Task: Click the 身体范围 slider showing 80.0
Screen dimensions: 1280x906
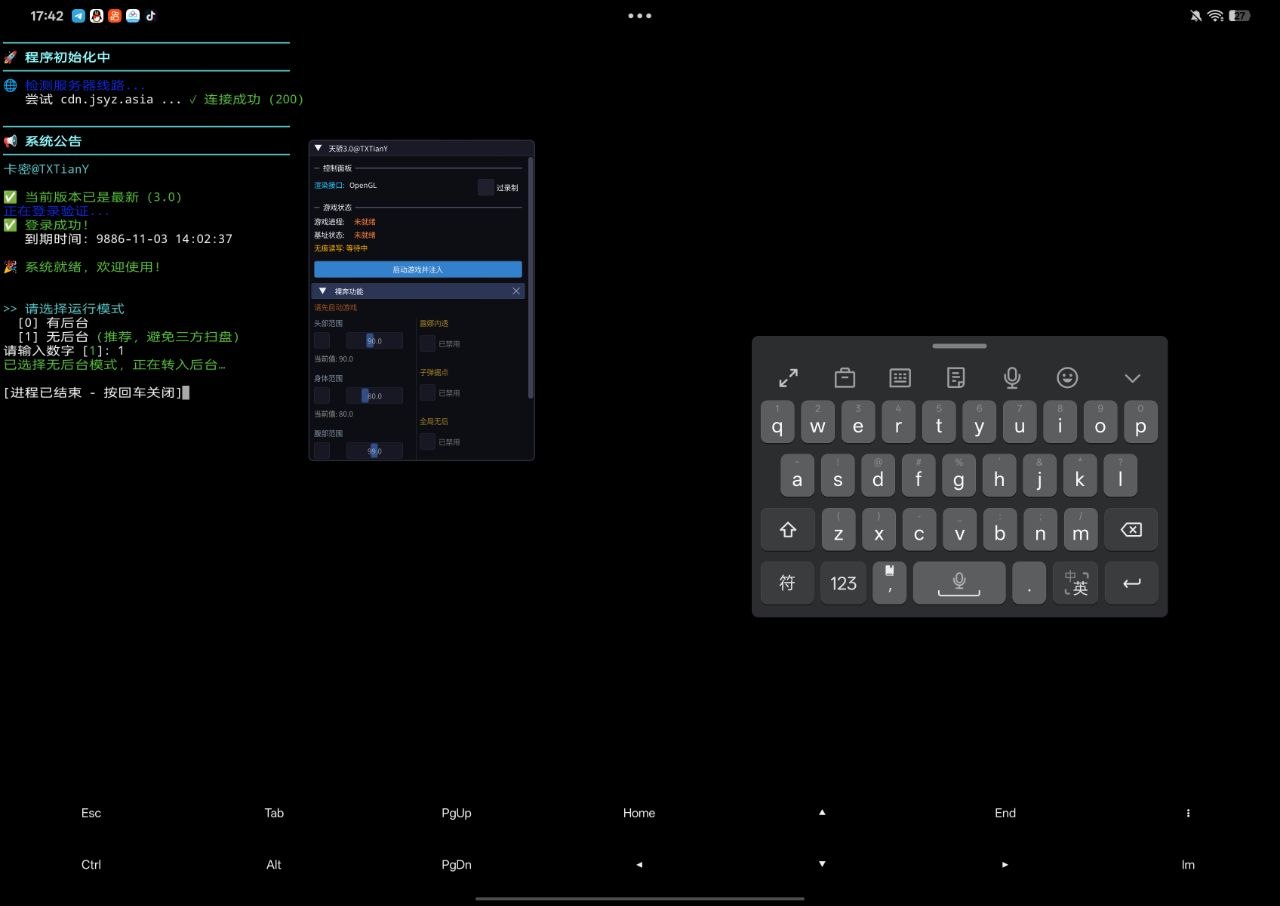Action: tap(374, 396)
